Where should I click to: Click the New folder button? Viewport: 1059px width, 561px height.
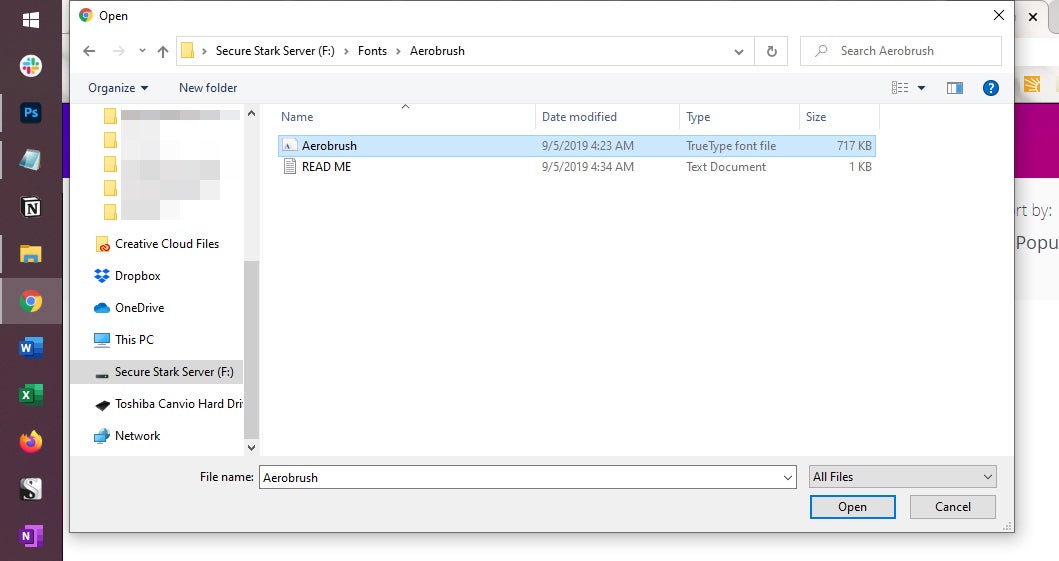coord(208,88)
